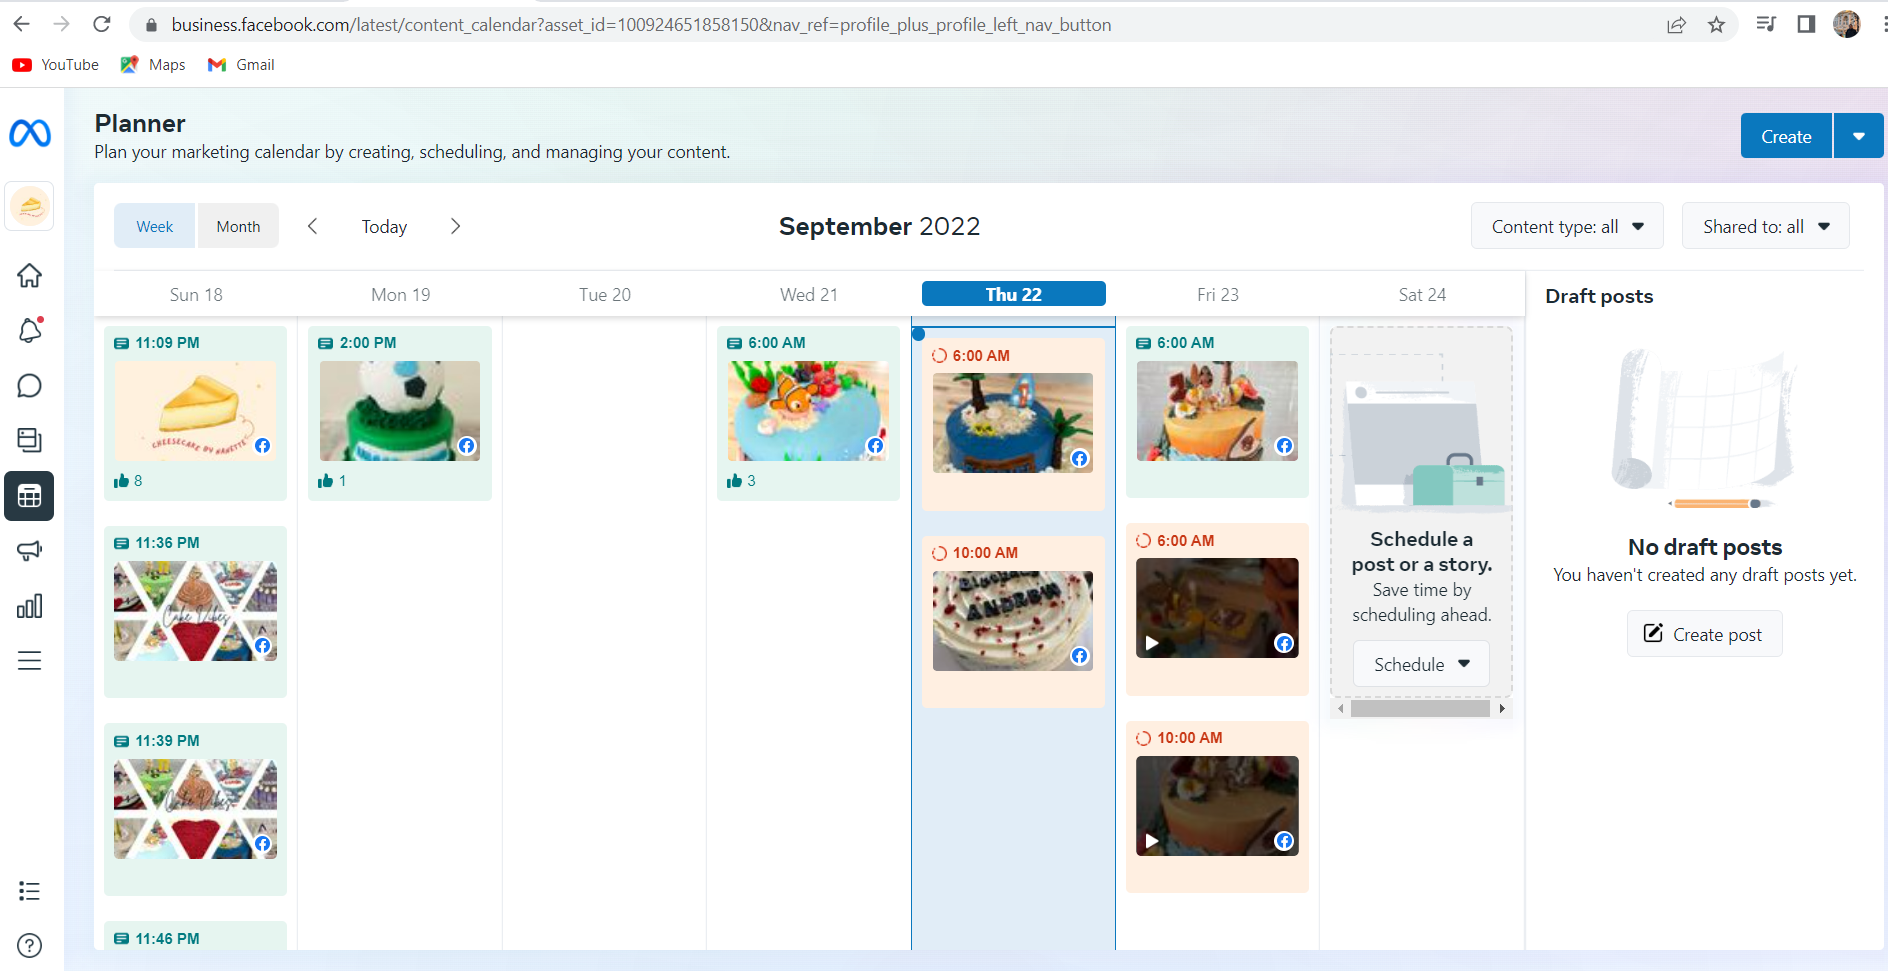Open Notifications bell icon
Viewport: 1888px width, 971px height.
(x=30, y=331)
